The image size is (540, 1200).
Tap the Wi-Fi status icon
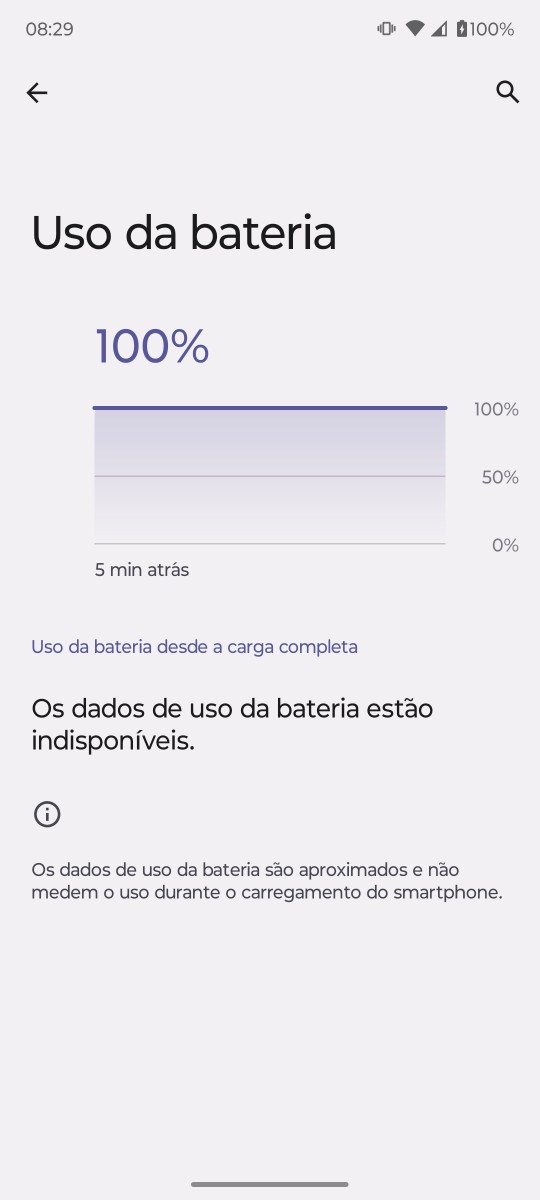click(x=415, y=29)
